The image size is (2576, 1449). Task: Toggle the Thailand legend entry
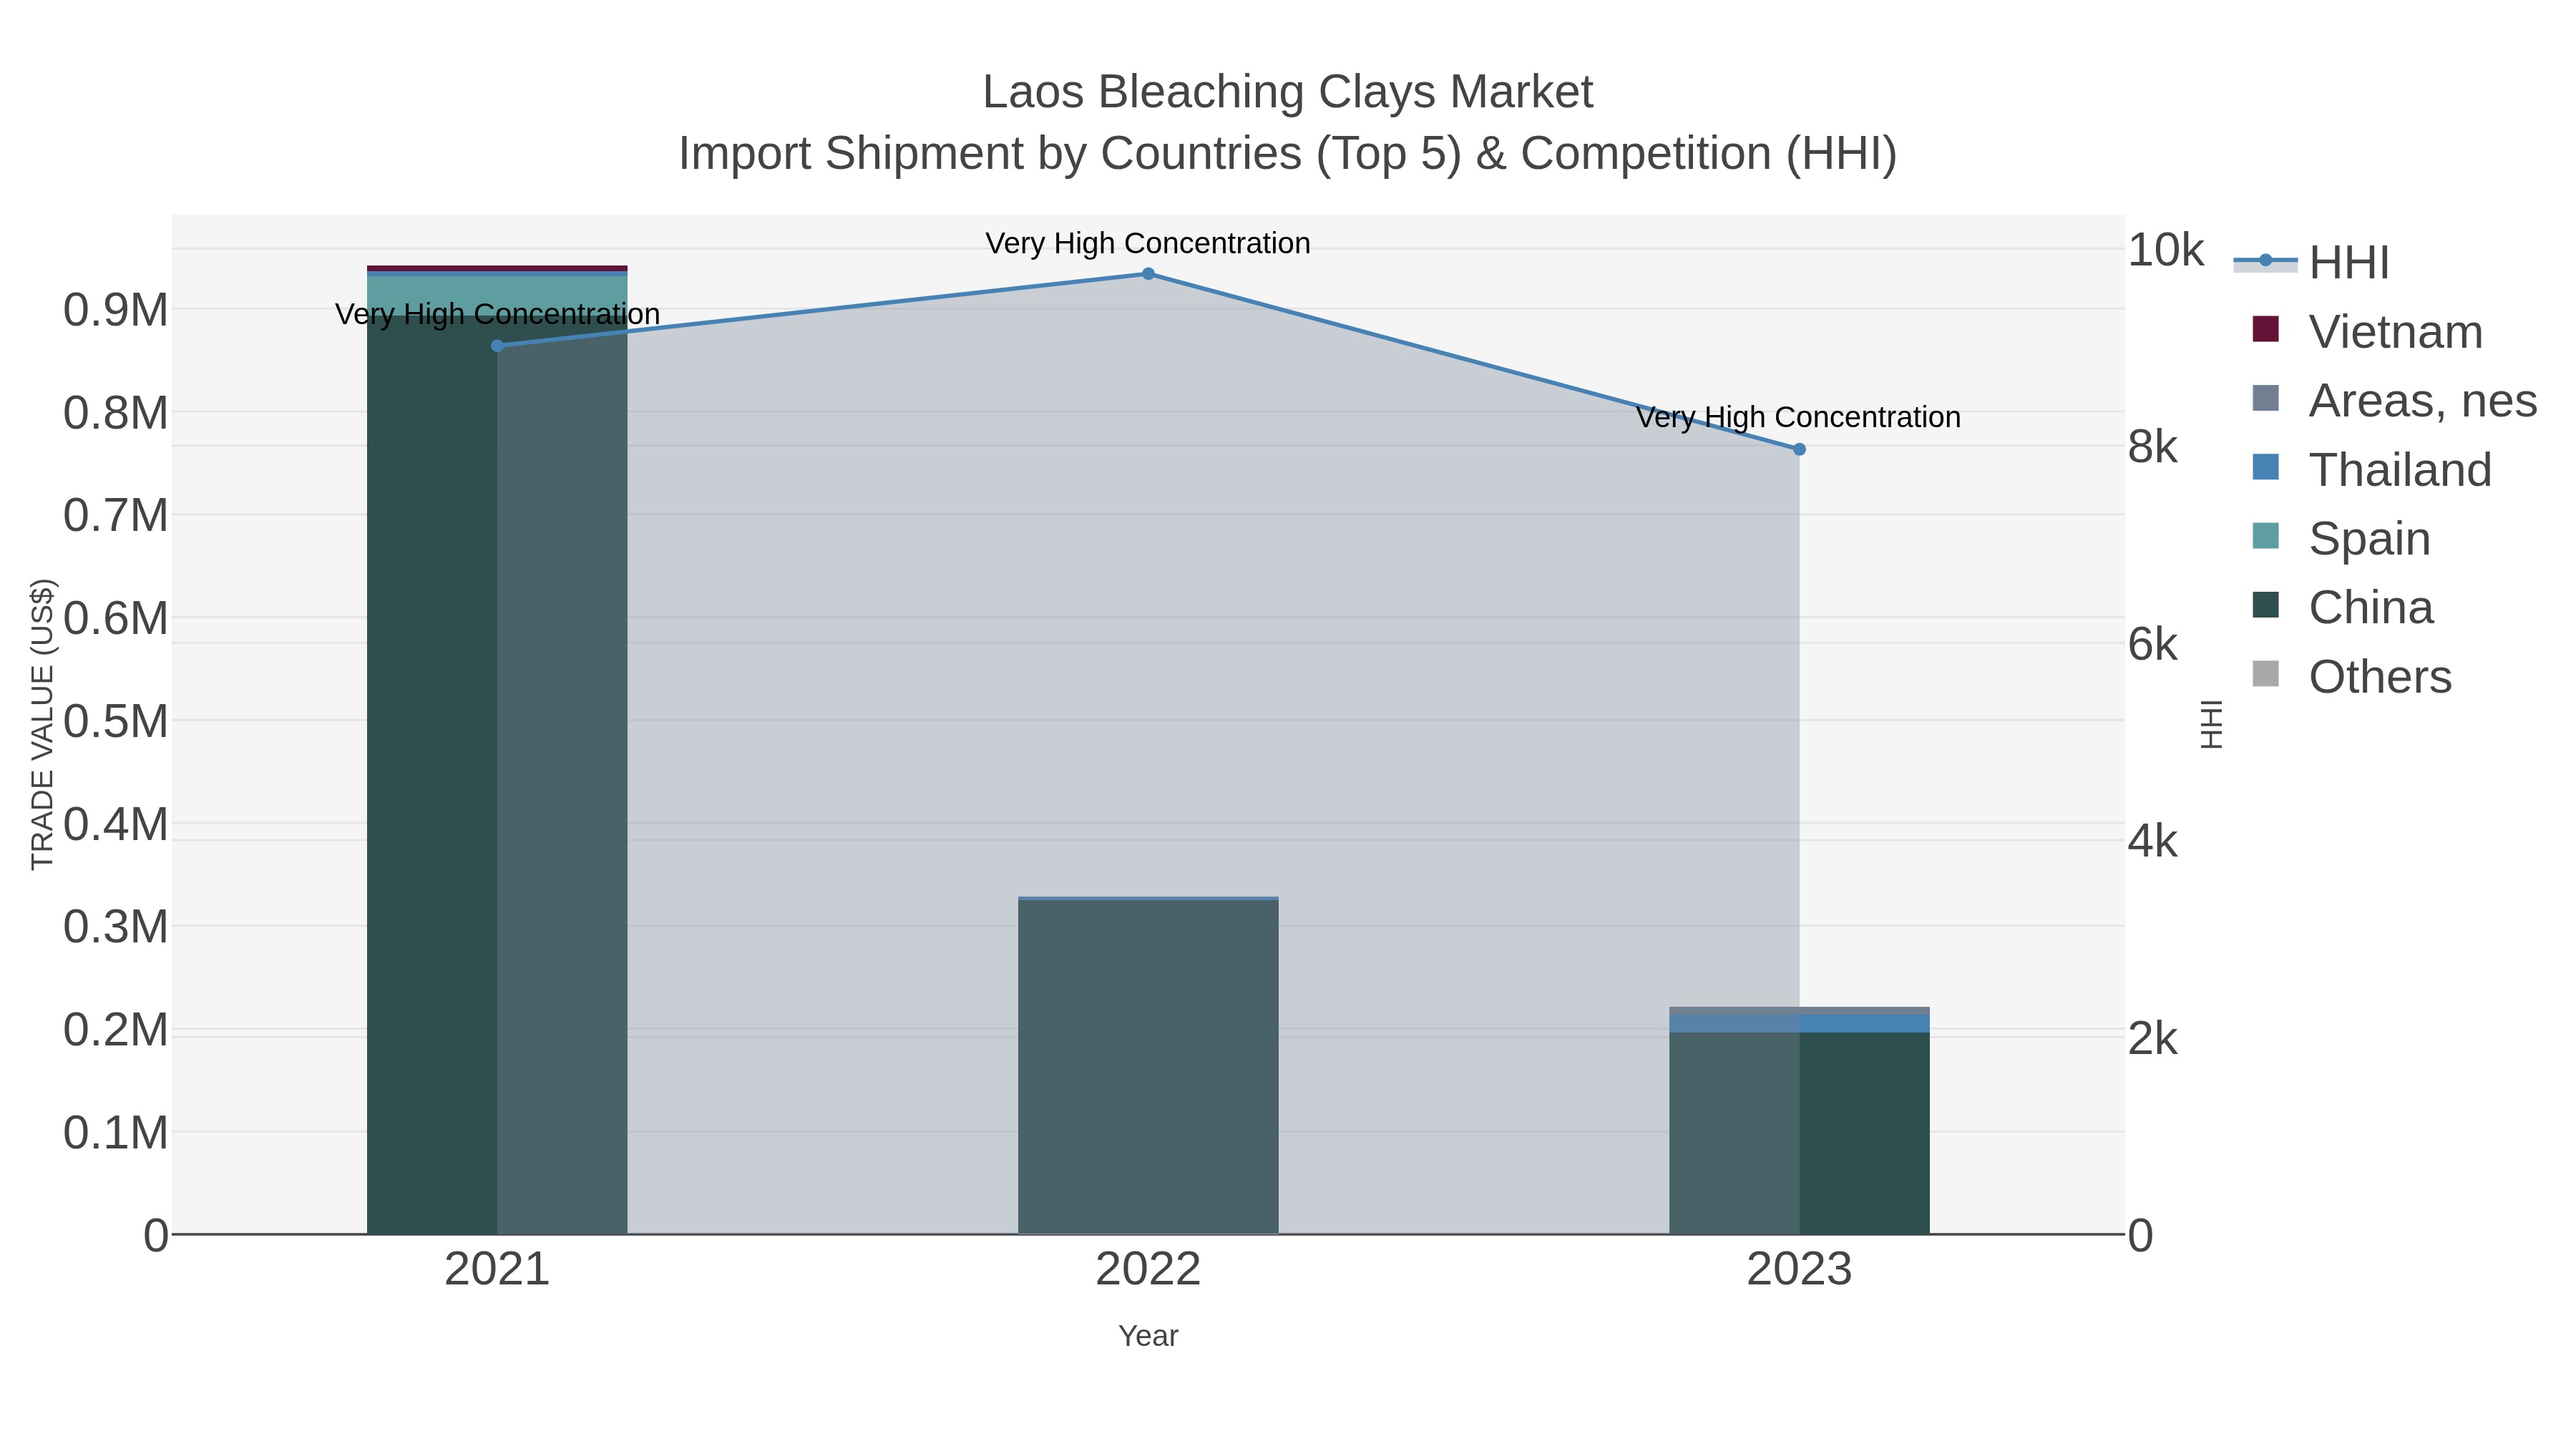click(2371, 469)
